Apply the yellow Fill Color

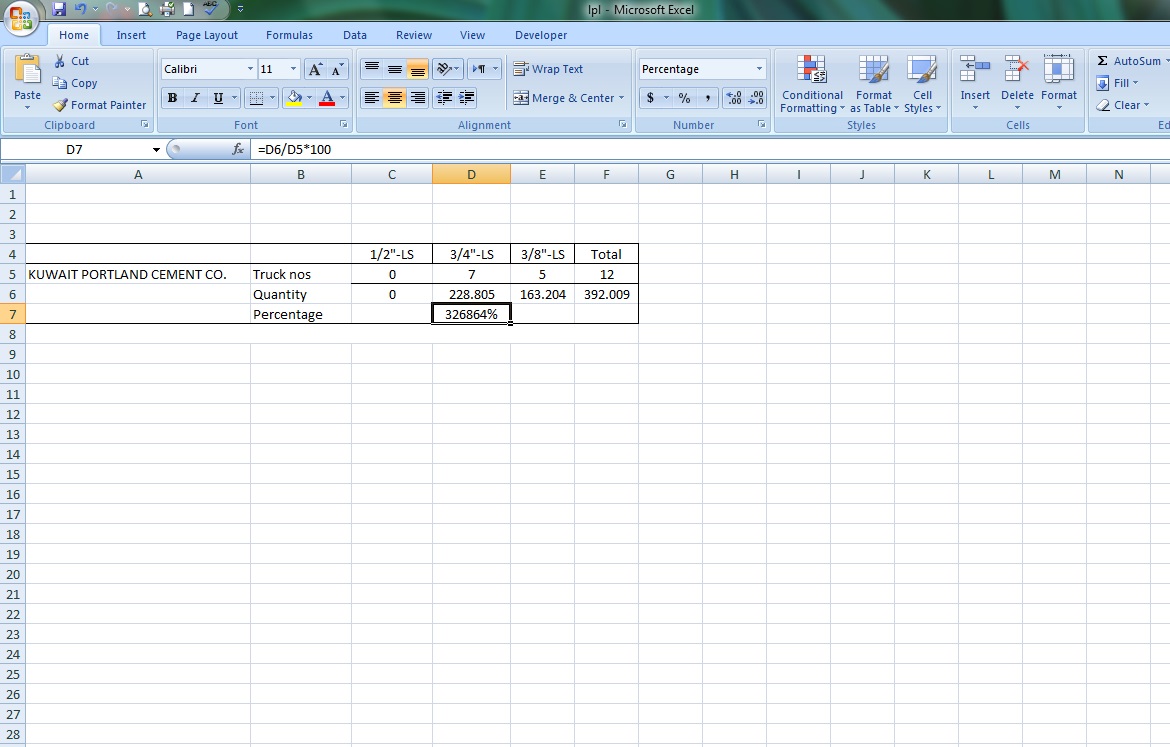[294, 98]
